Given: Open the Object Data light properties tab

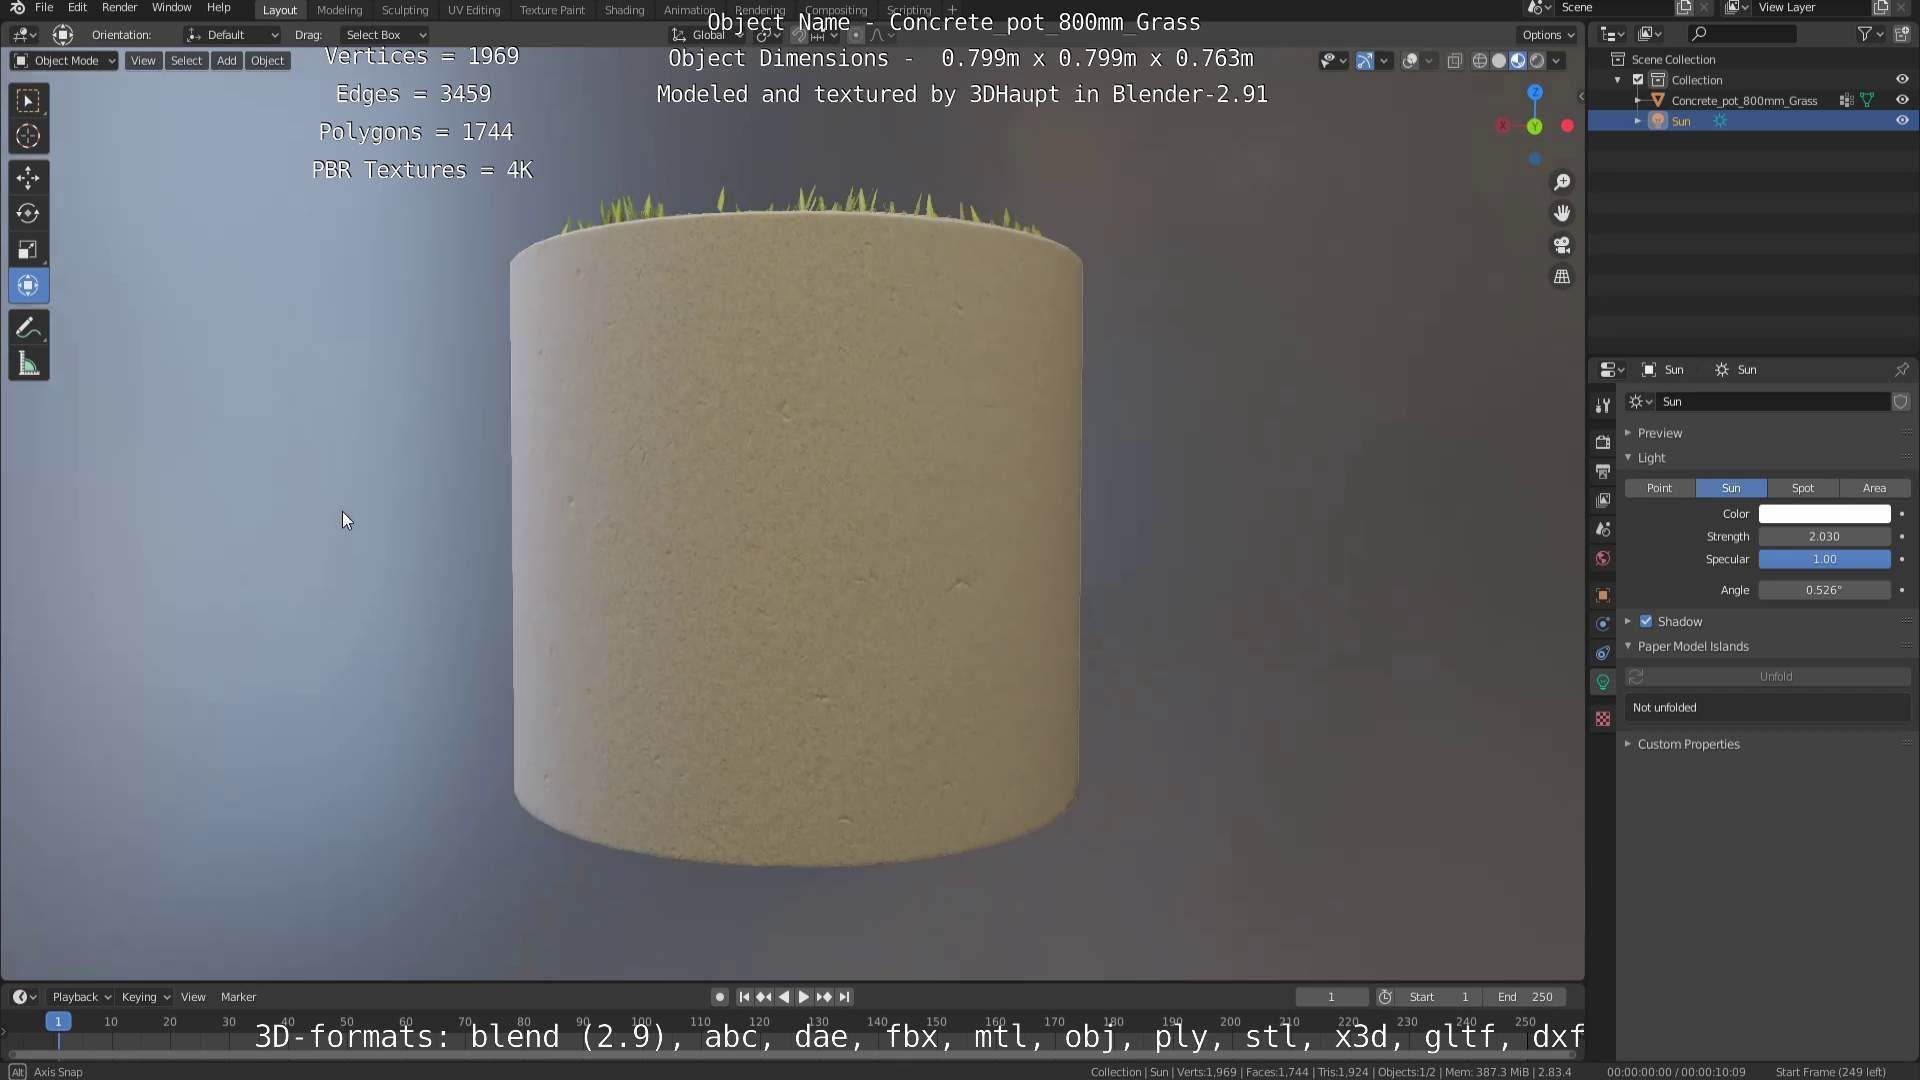Looking at the screenshot, I should [x=1603, y=682].
